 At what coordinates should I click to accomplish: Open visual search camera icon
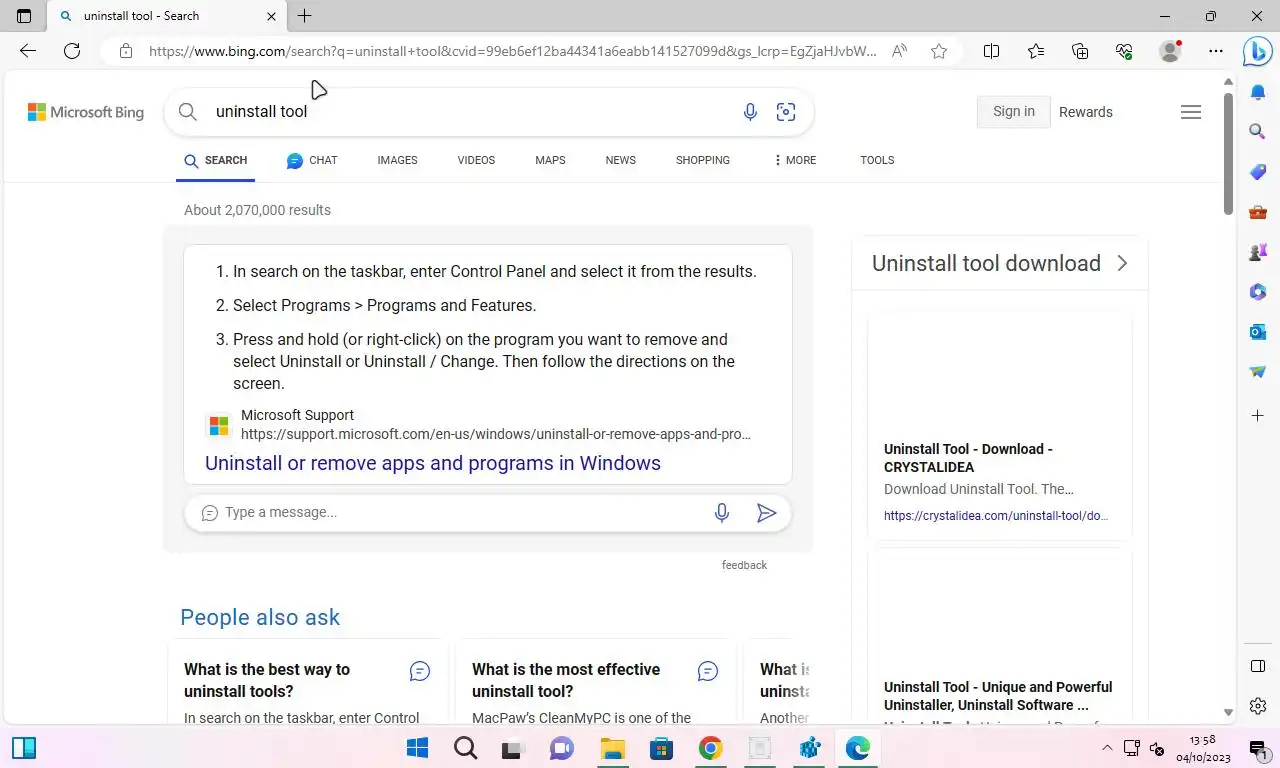pyautogui.click(x=786, y=112)
